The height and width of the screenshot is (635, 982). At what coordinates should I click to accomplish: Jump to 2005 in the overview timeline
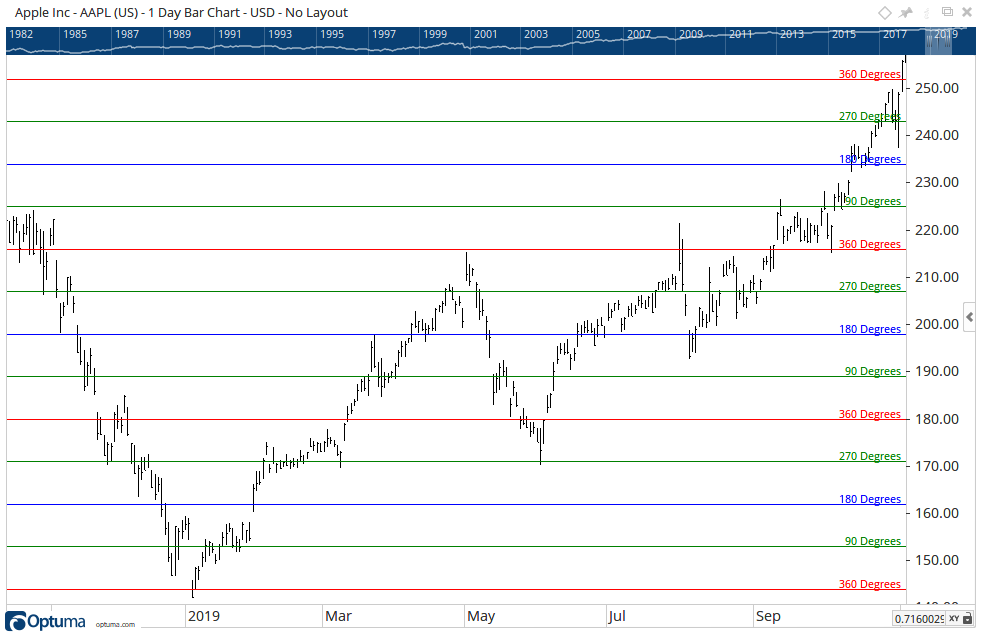click(x=588, y=34)
